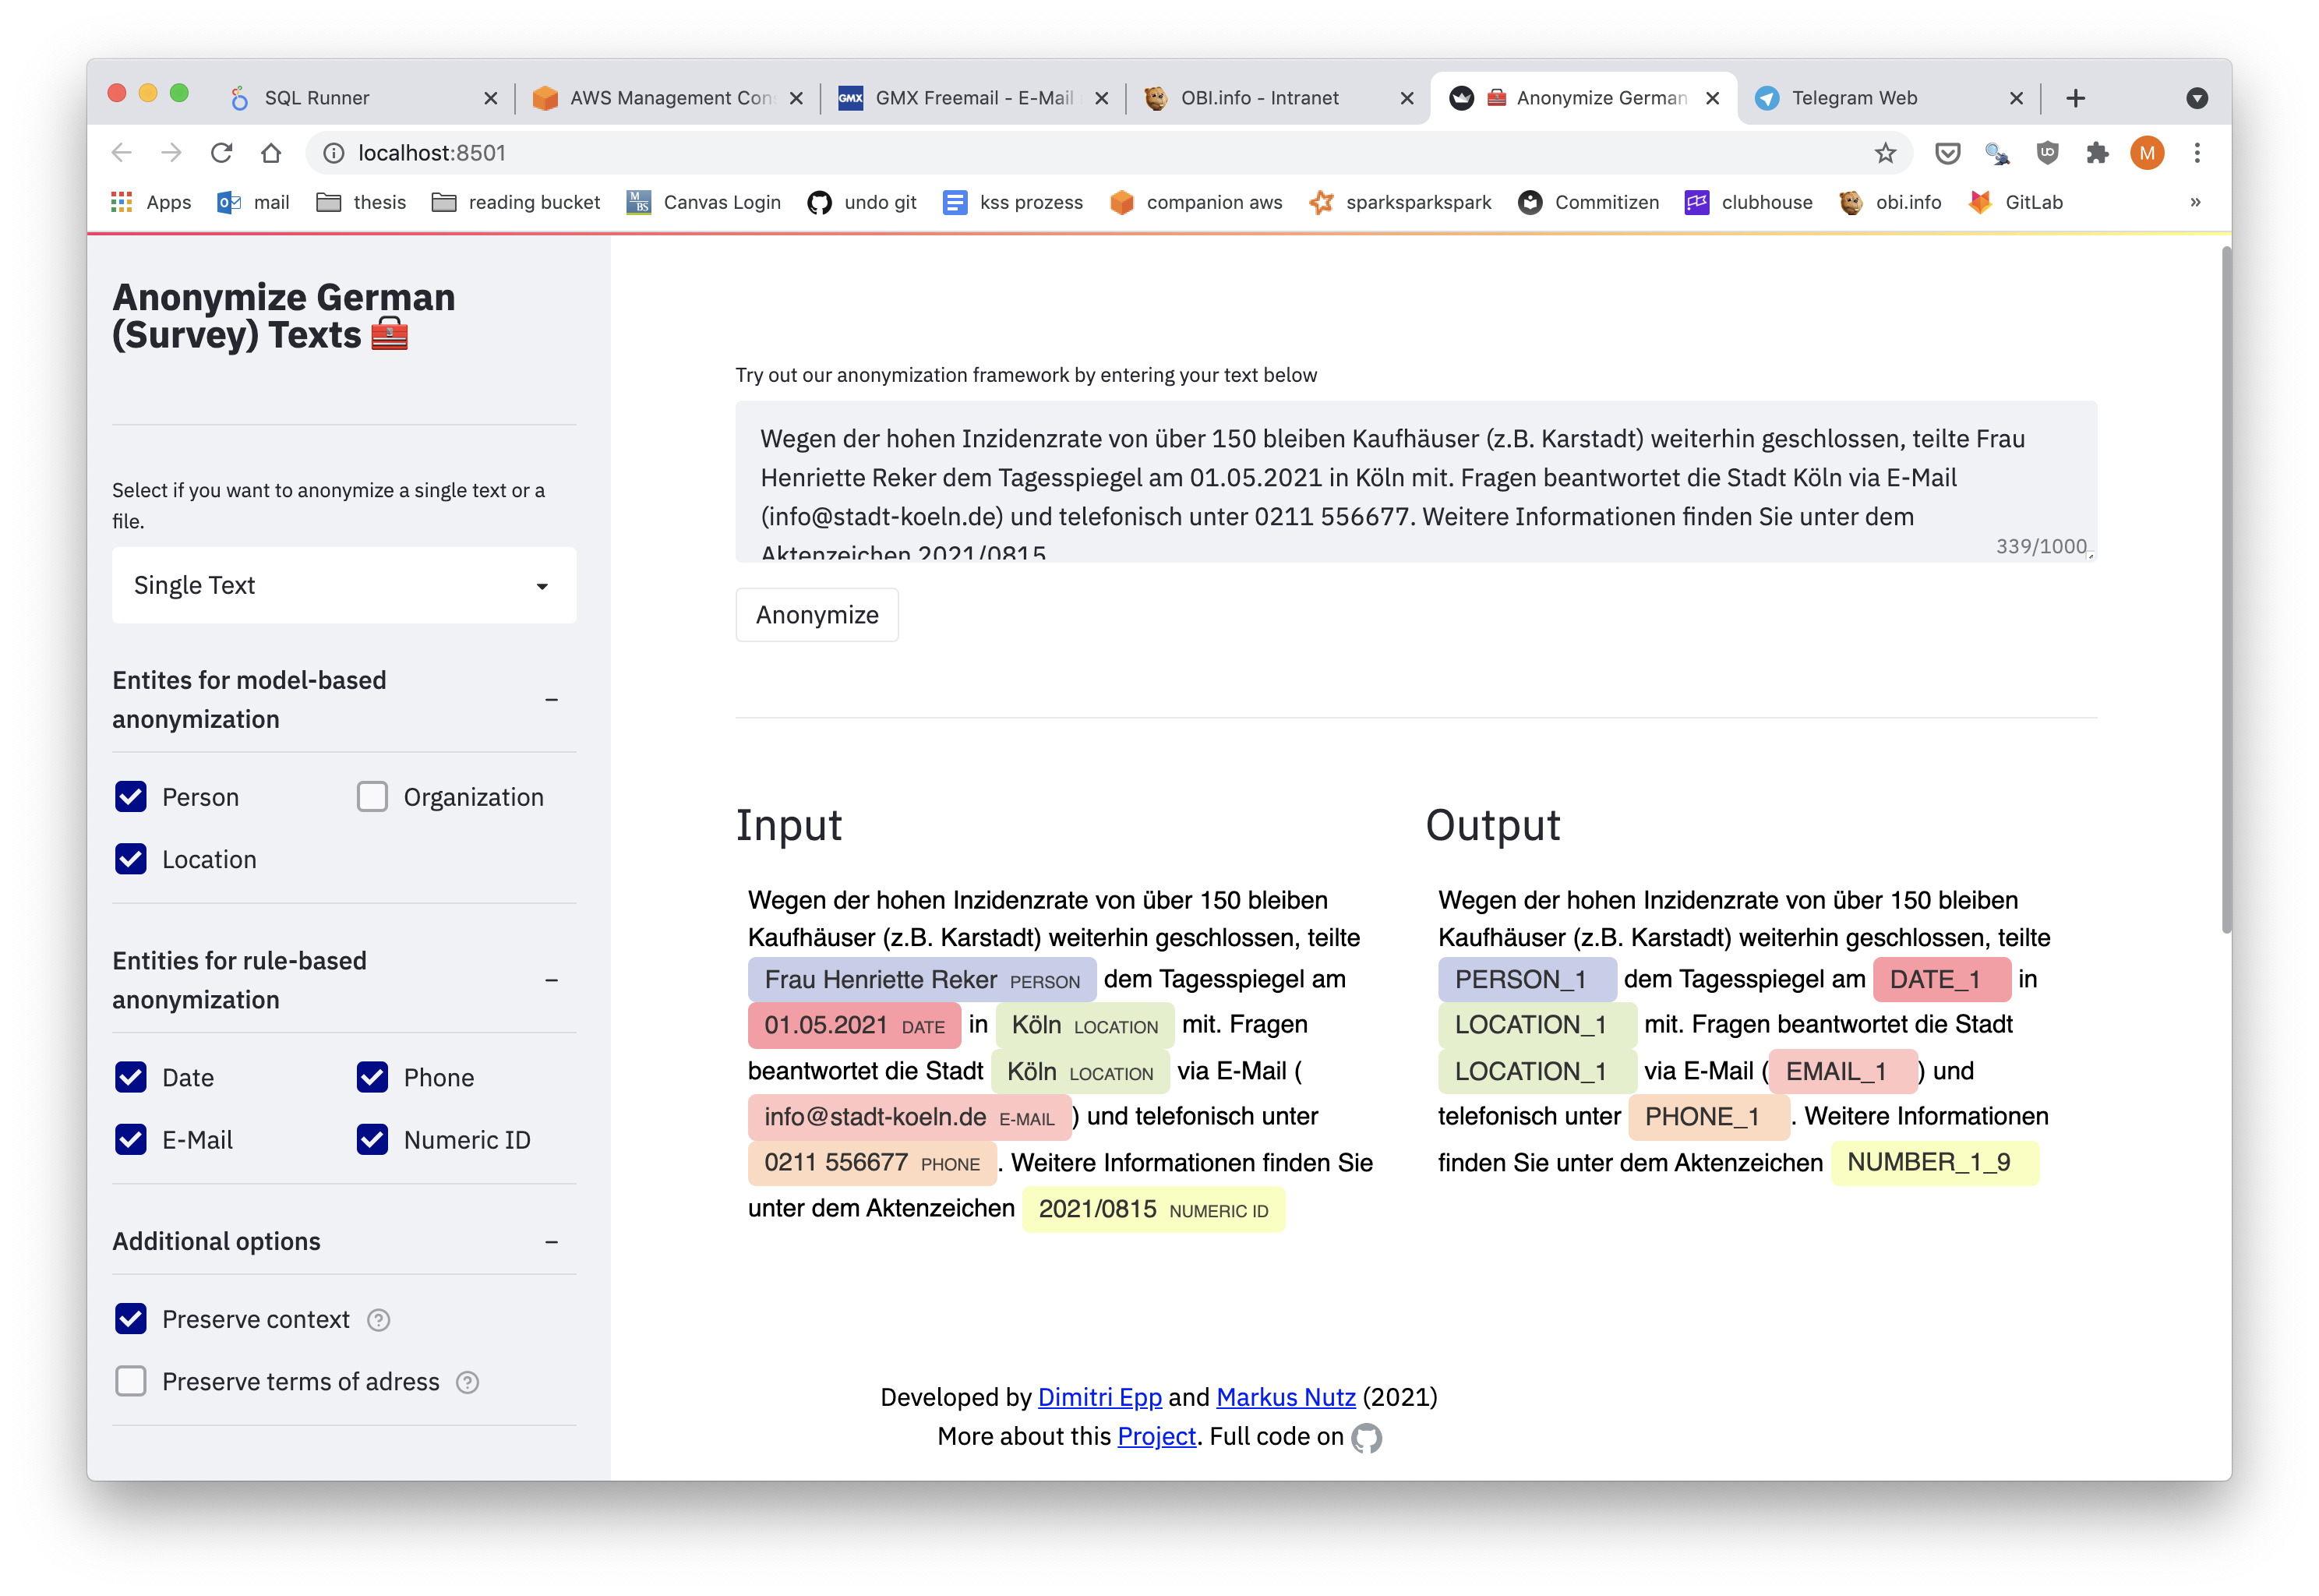Disable the Numeric ID checkbox

coord(372,1140)
